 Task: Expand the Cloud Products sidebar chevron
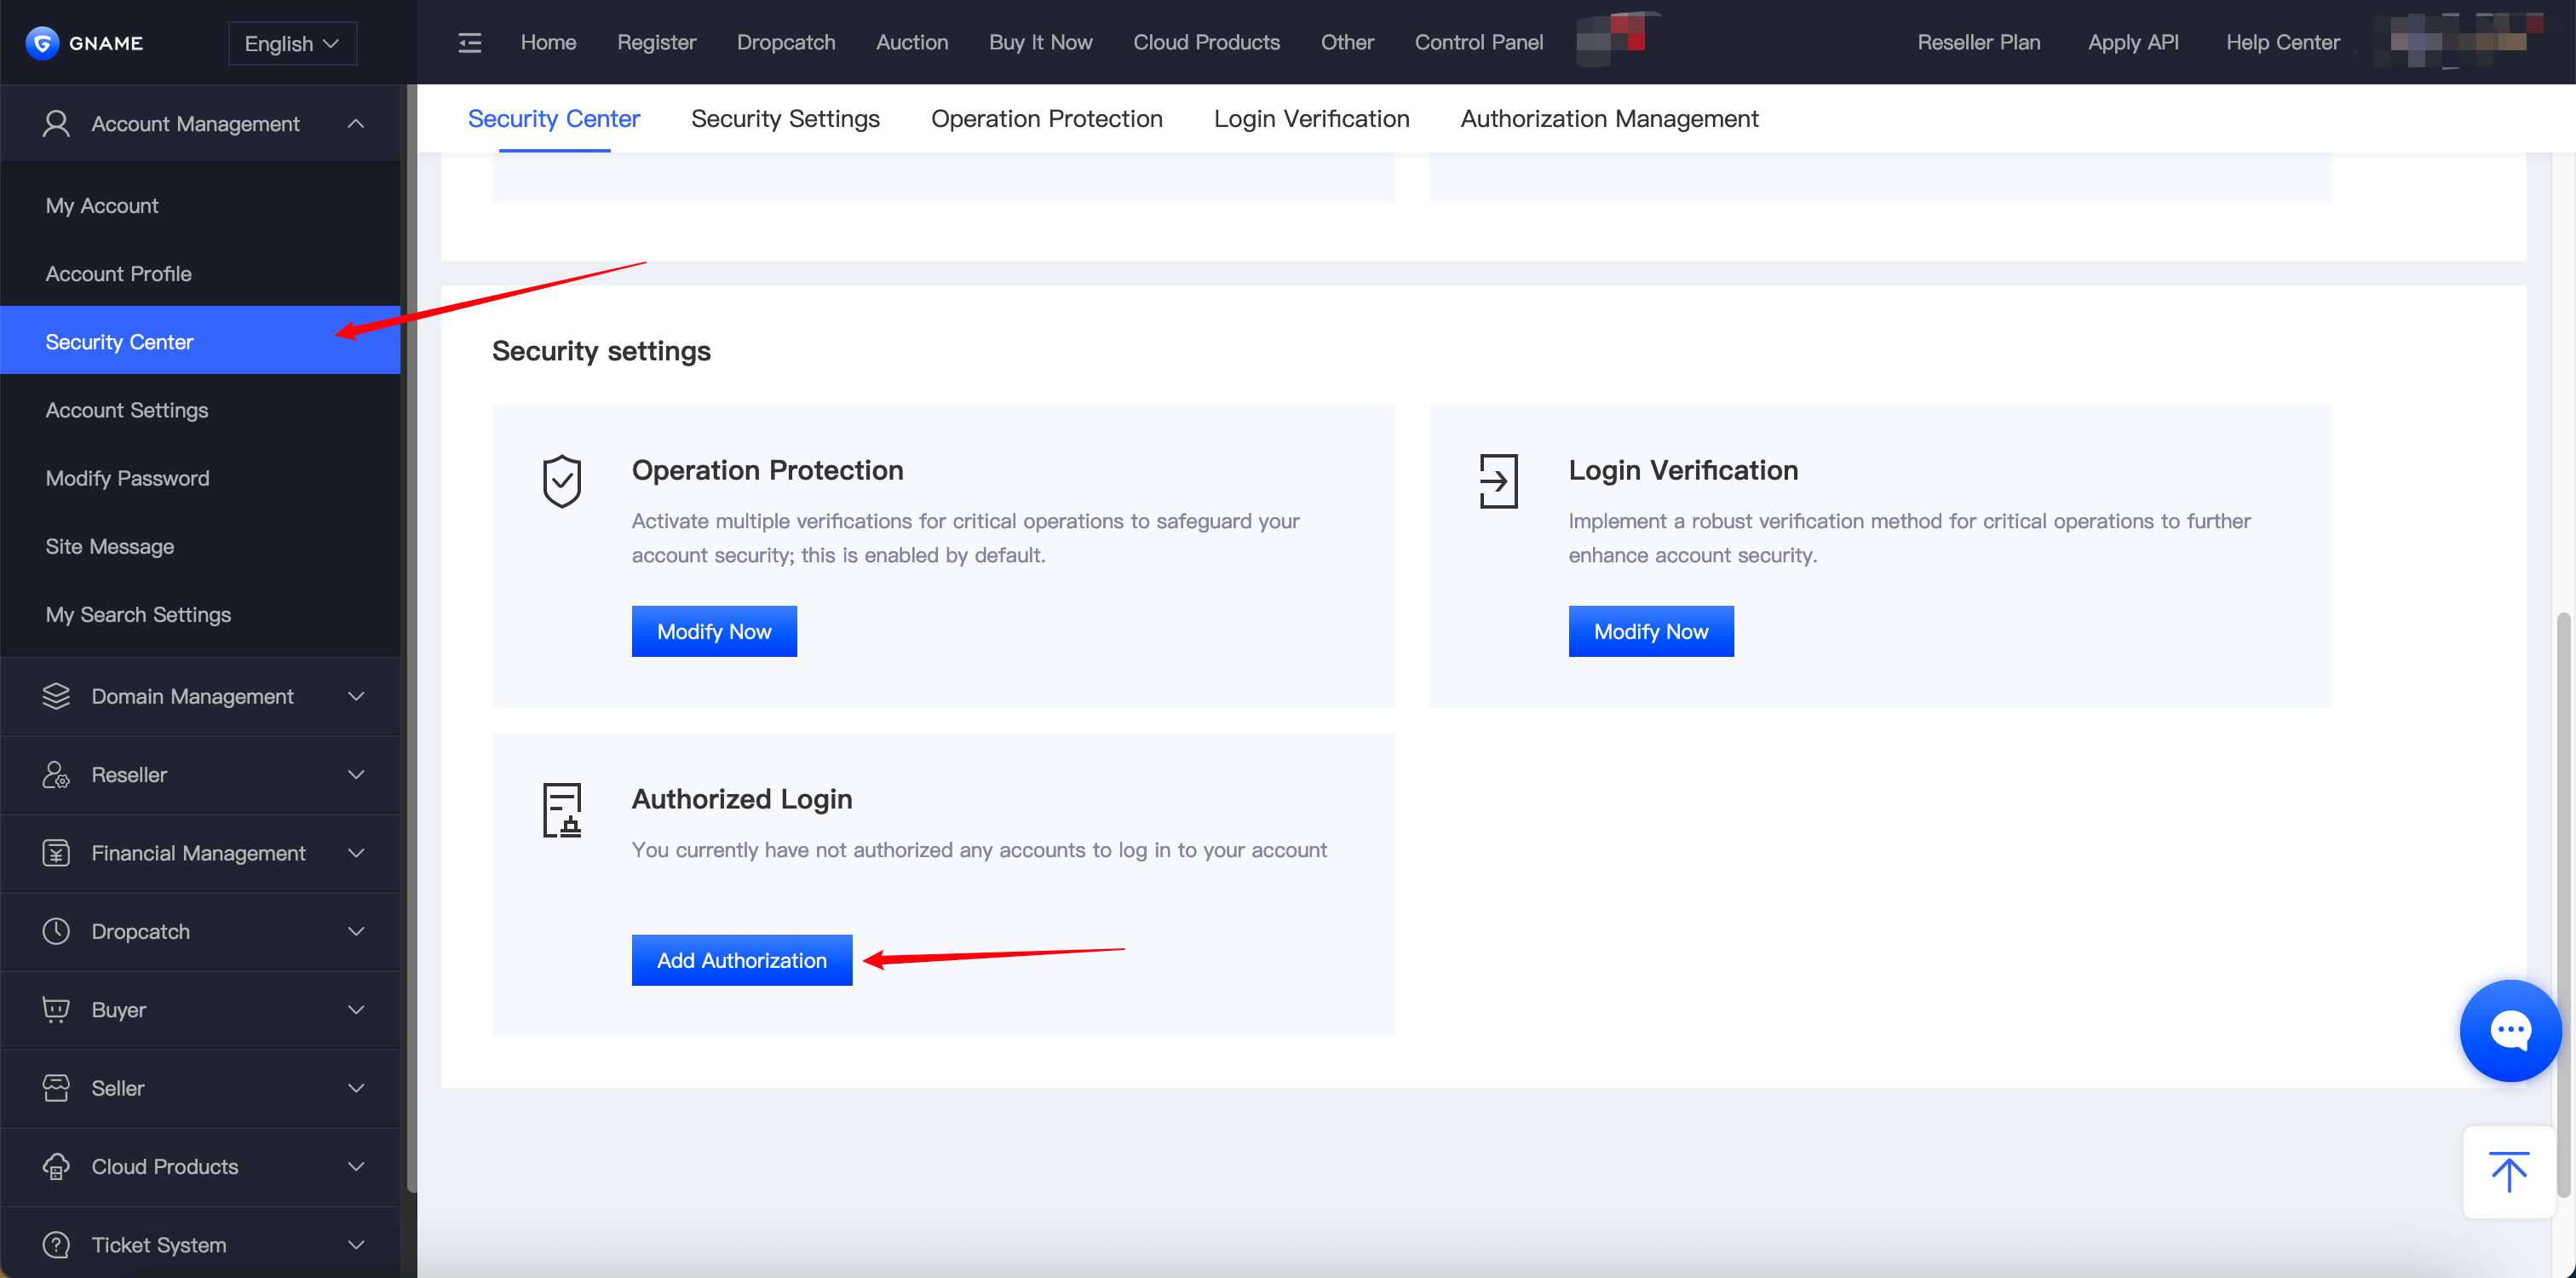[x=356, y=1166]
